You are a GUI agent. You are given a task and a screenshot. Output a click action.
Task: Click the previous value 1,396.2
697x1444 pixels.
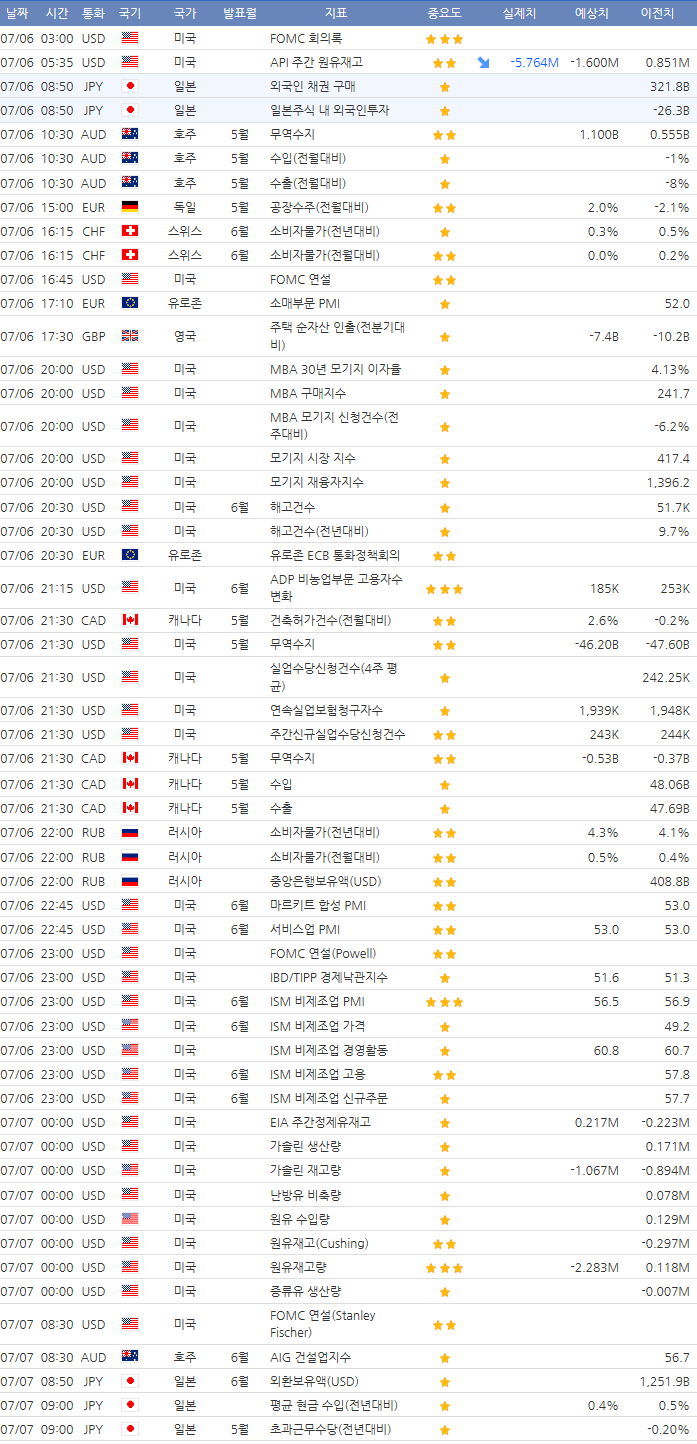[668, 482]
